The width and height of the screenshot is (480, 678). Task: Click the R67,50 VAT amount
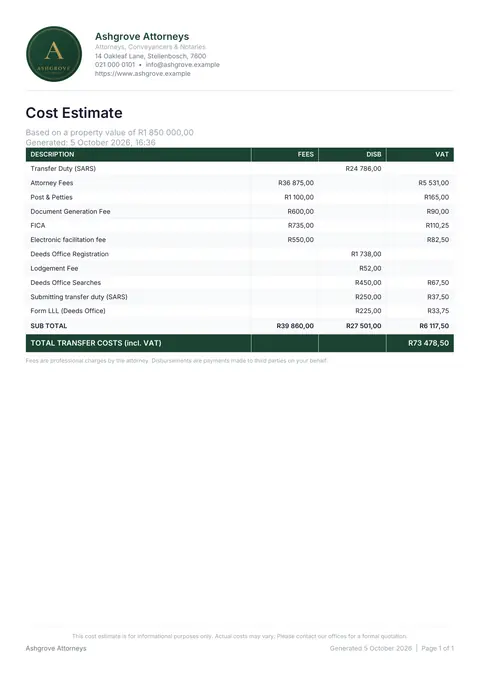pyautogui.click(x=438, y=282)
